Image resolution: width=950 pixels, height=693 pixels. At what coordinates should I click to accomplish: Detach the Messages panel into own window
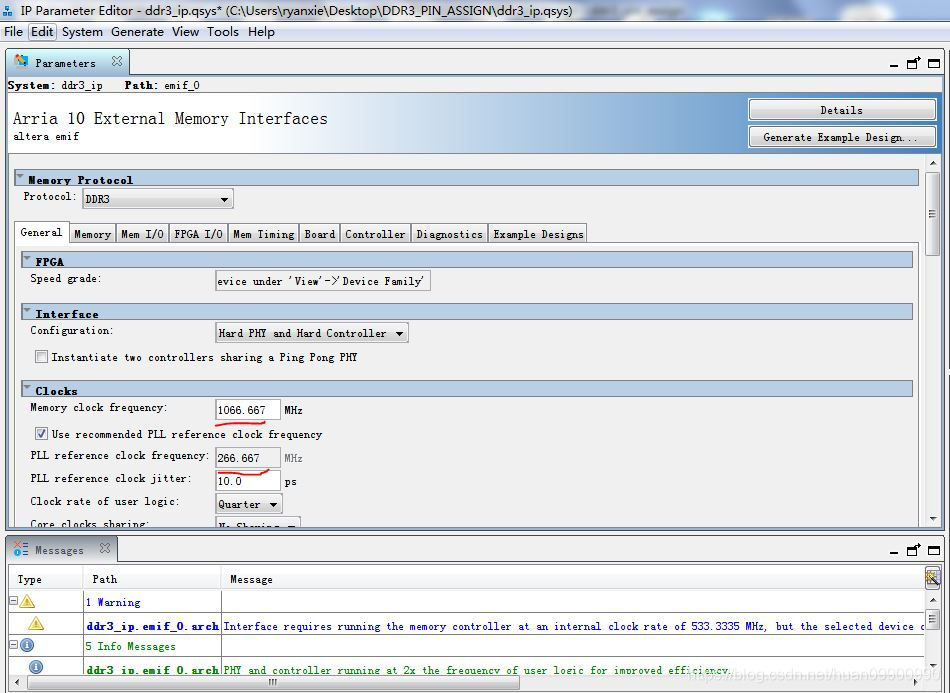point(913,550)
